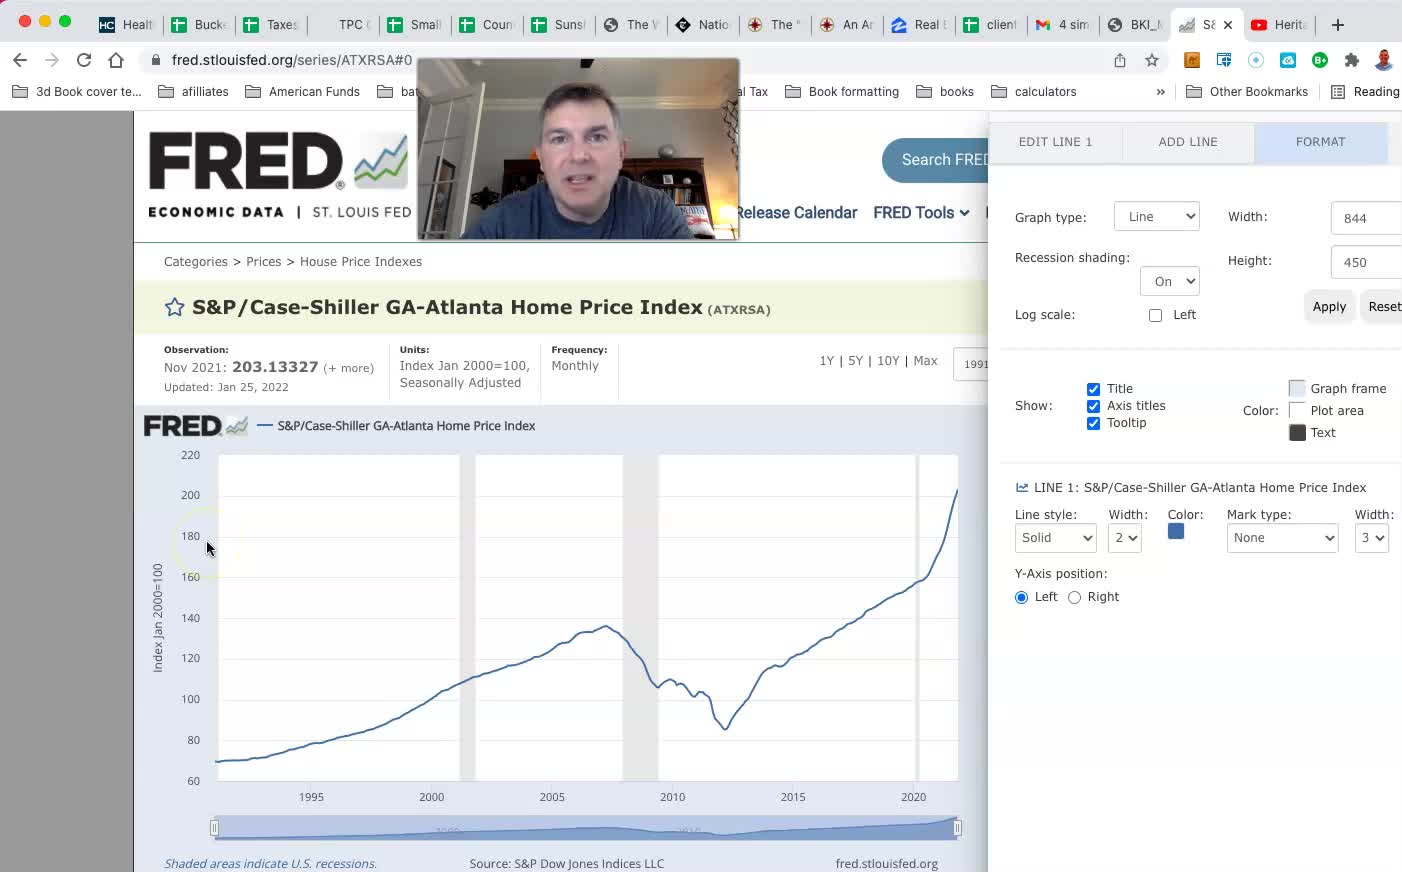Click the Plot area color swatch

pyautogui.click(x=1297, y=410)
